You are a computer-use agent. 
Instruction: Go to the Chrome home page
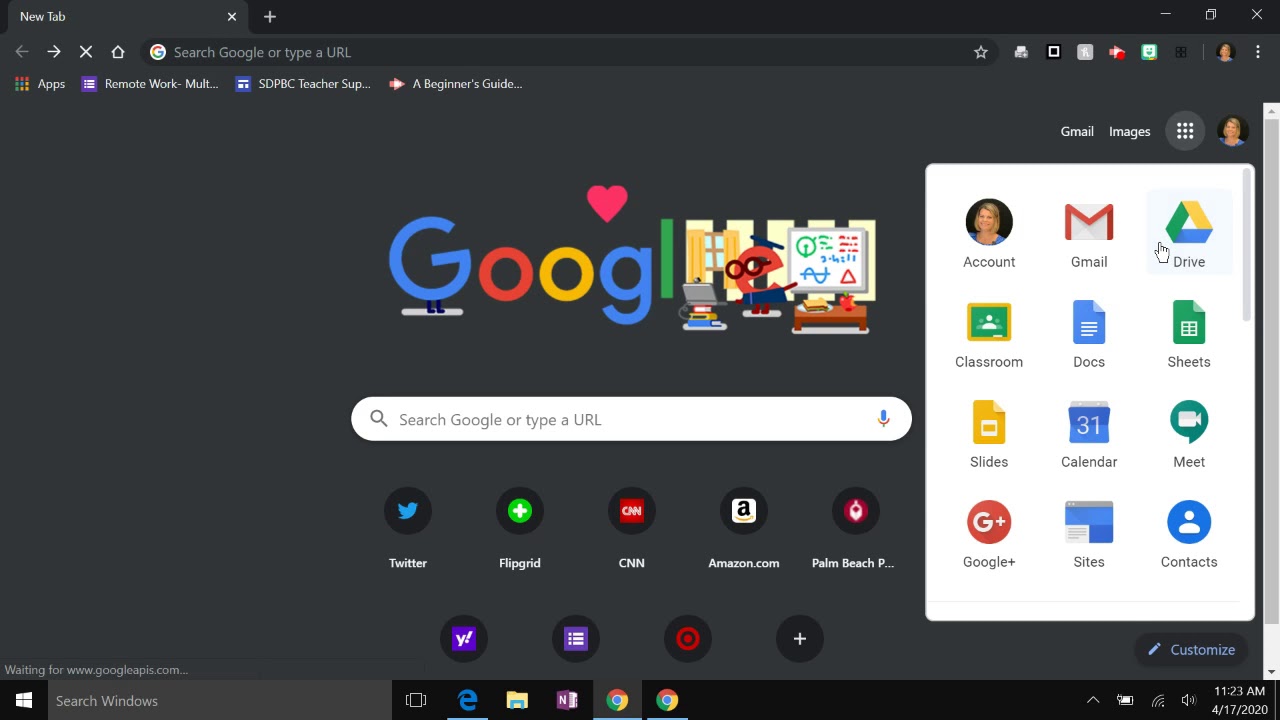(118, 52)
